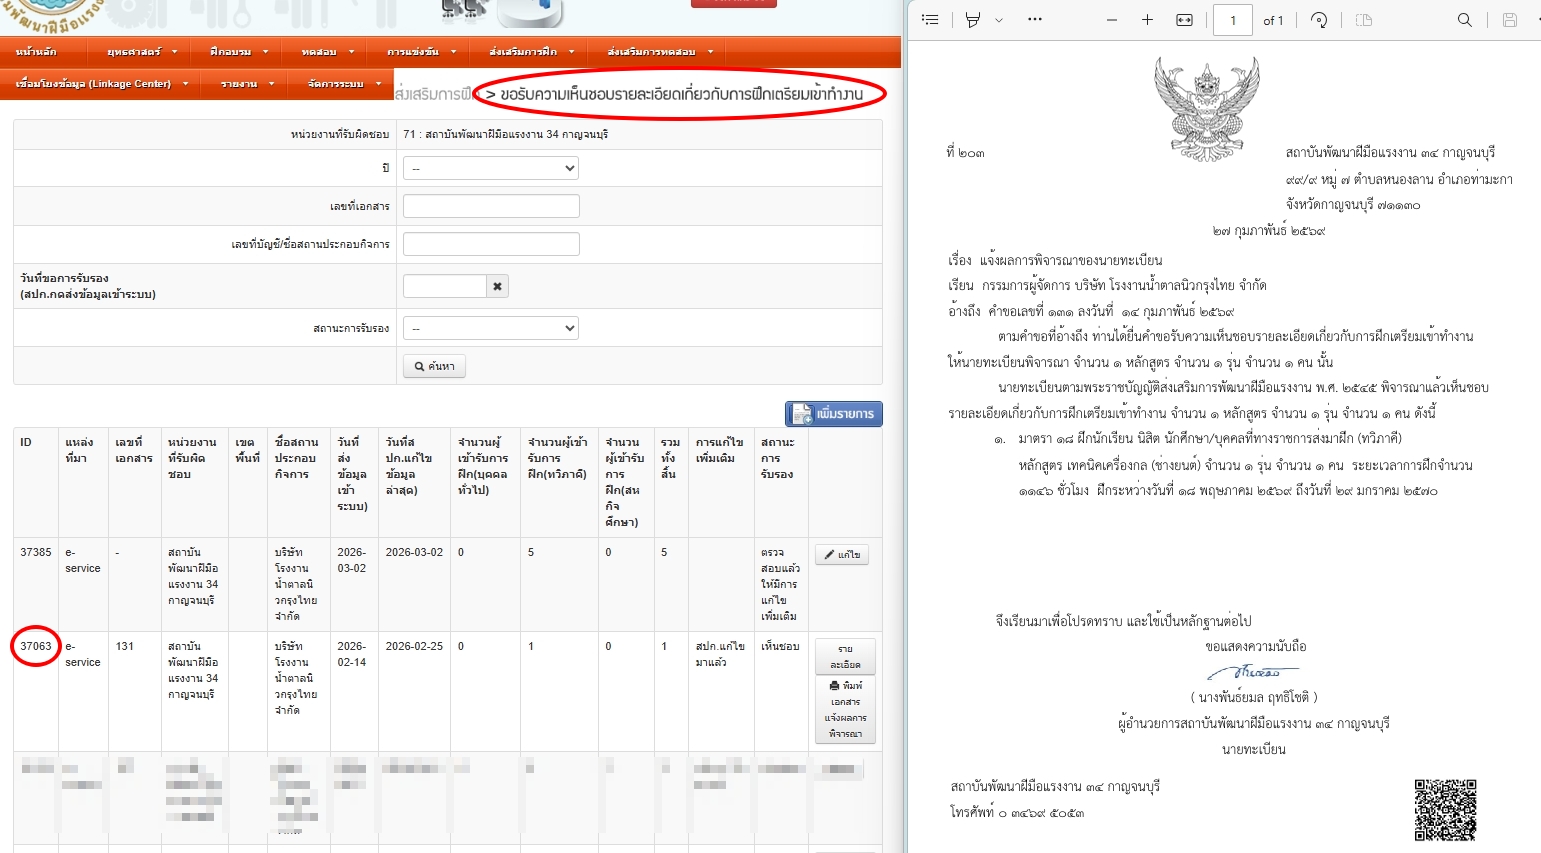Click the เพิ่มรายการ add item button

(833, 413)
